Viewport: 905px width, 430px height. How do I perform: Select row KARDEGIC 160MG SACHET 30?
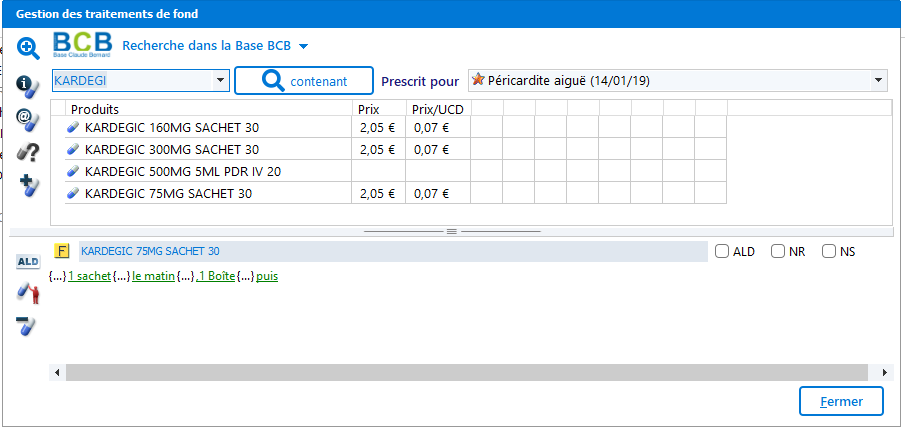[x=395, y=128]
